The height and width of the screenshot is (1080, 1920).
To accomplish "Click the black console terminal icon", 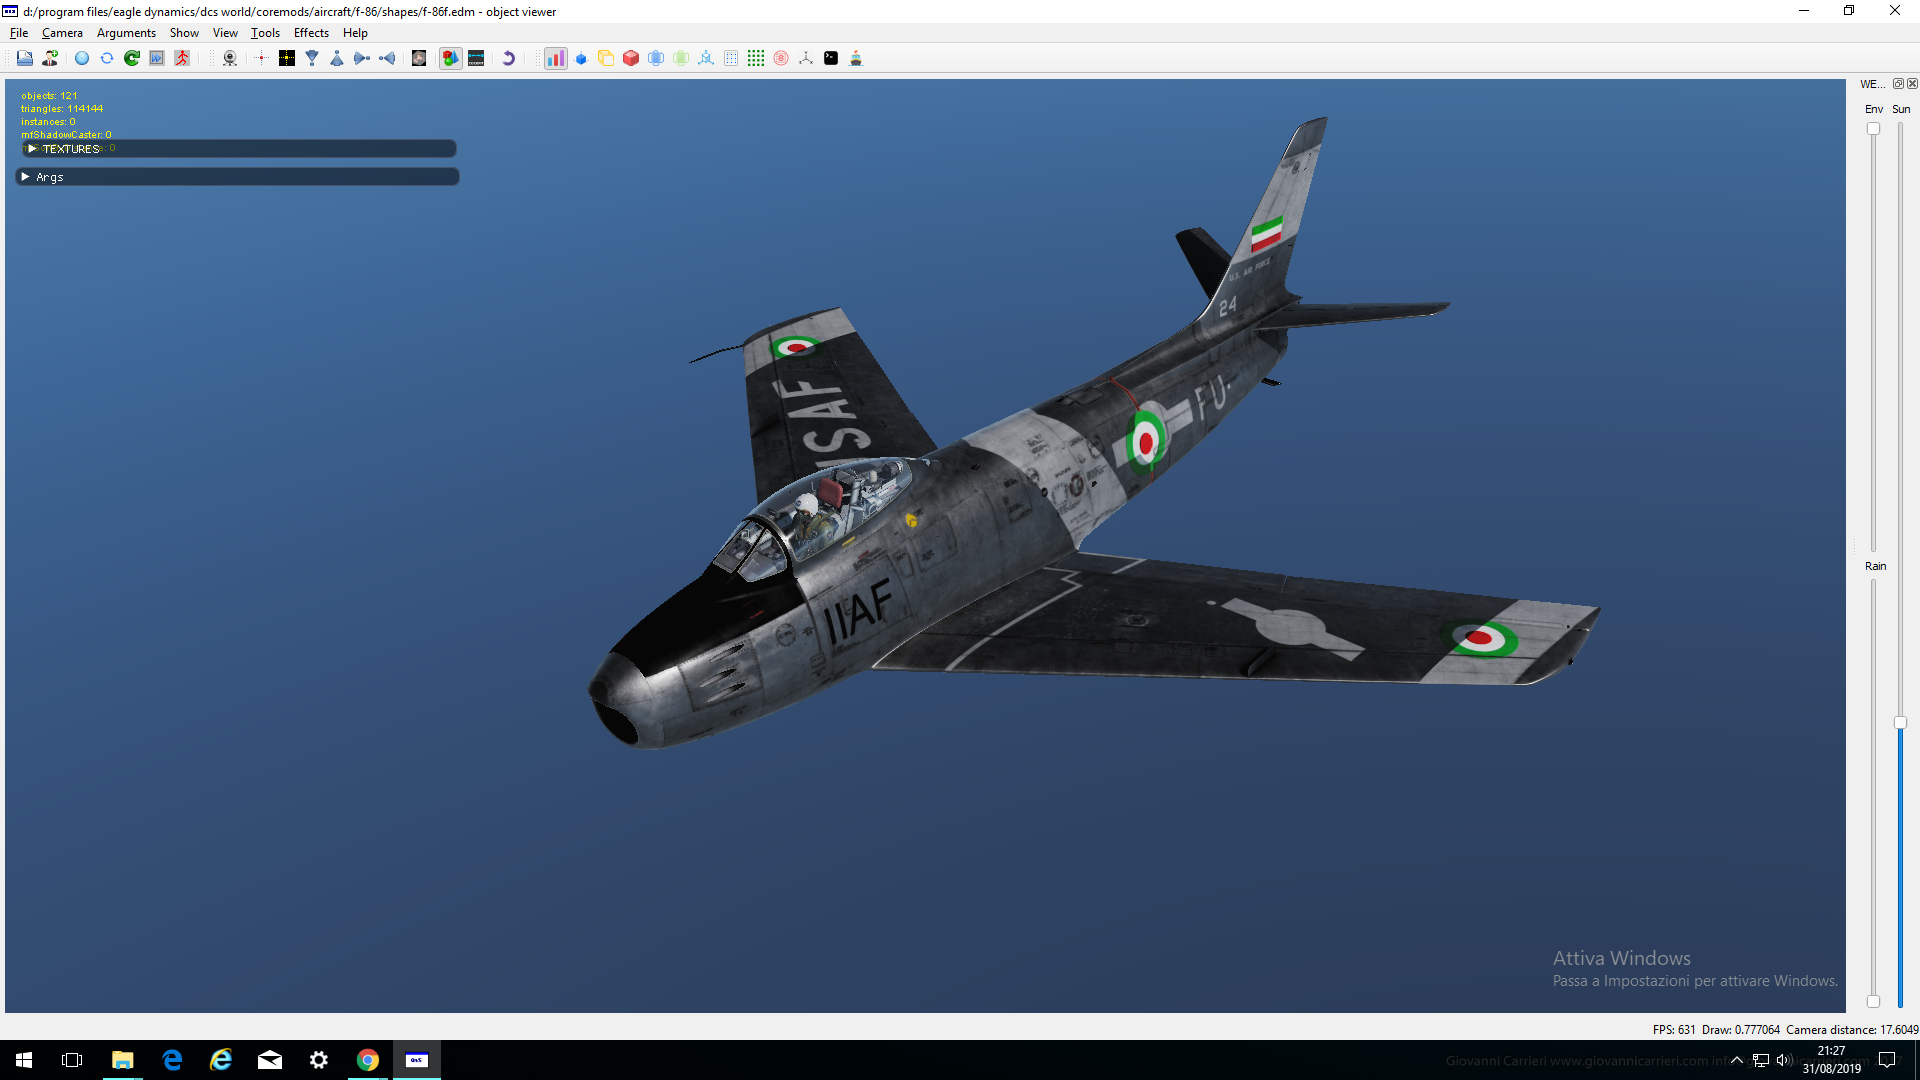I will (x=831, y=58).
